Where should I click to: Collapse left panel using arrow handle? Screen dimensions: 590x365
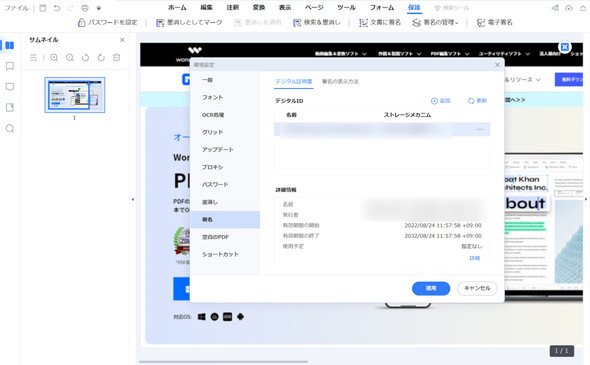point(132,199)
